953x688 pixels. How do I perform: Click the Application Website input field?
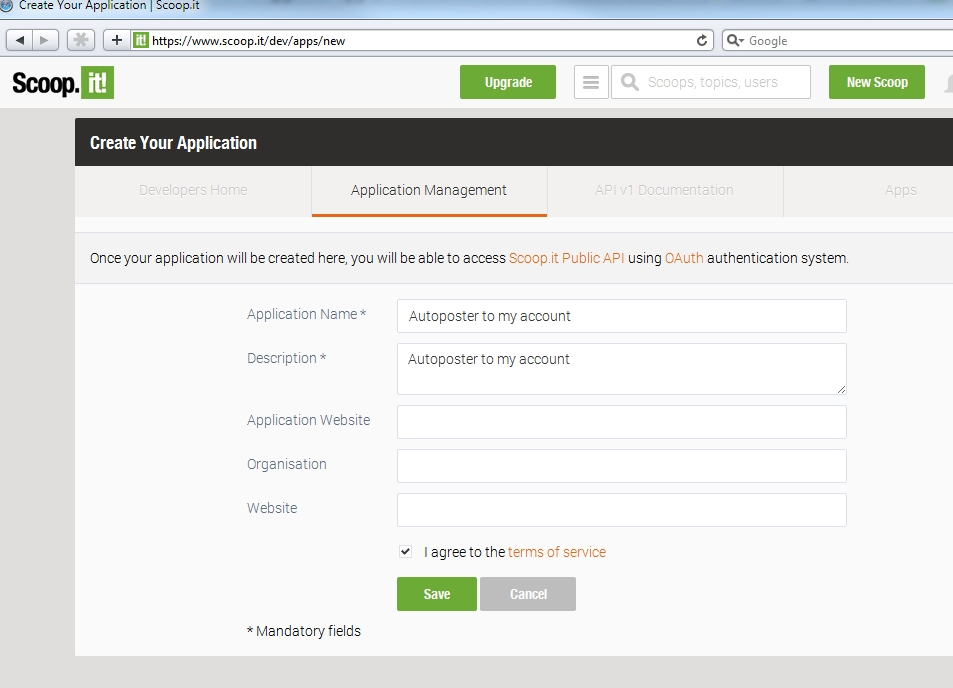[620, 422]
